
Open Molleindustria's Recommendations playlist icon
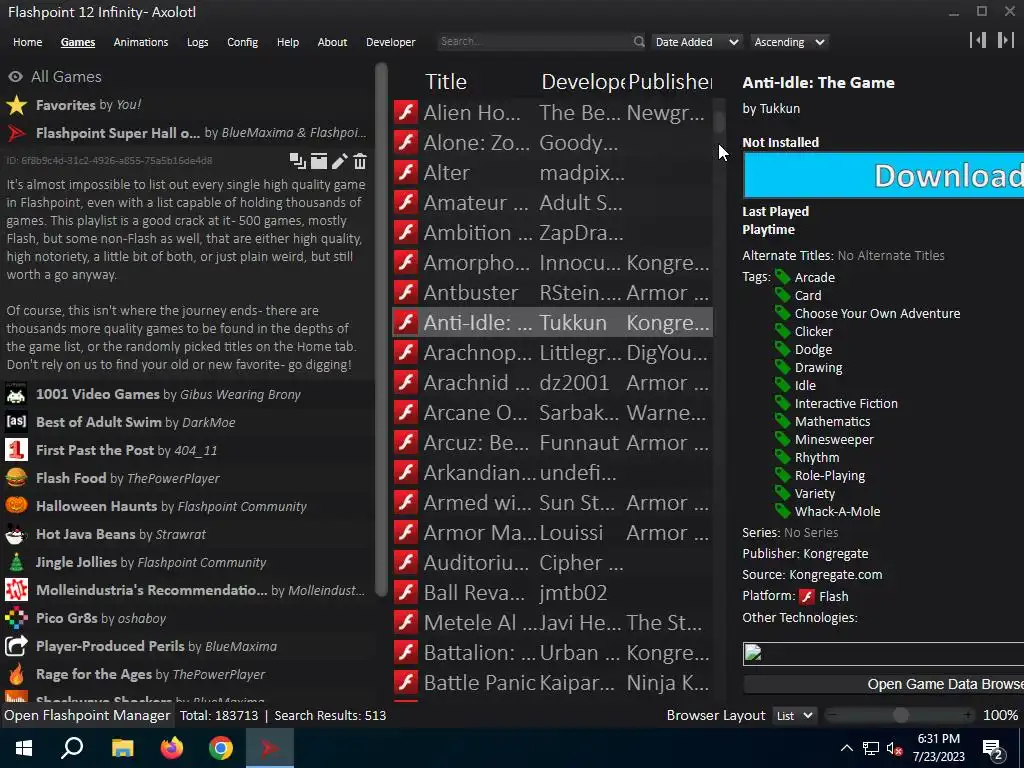pyautogui.click(x=16, y=590)
